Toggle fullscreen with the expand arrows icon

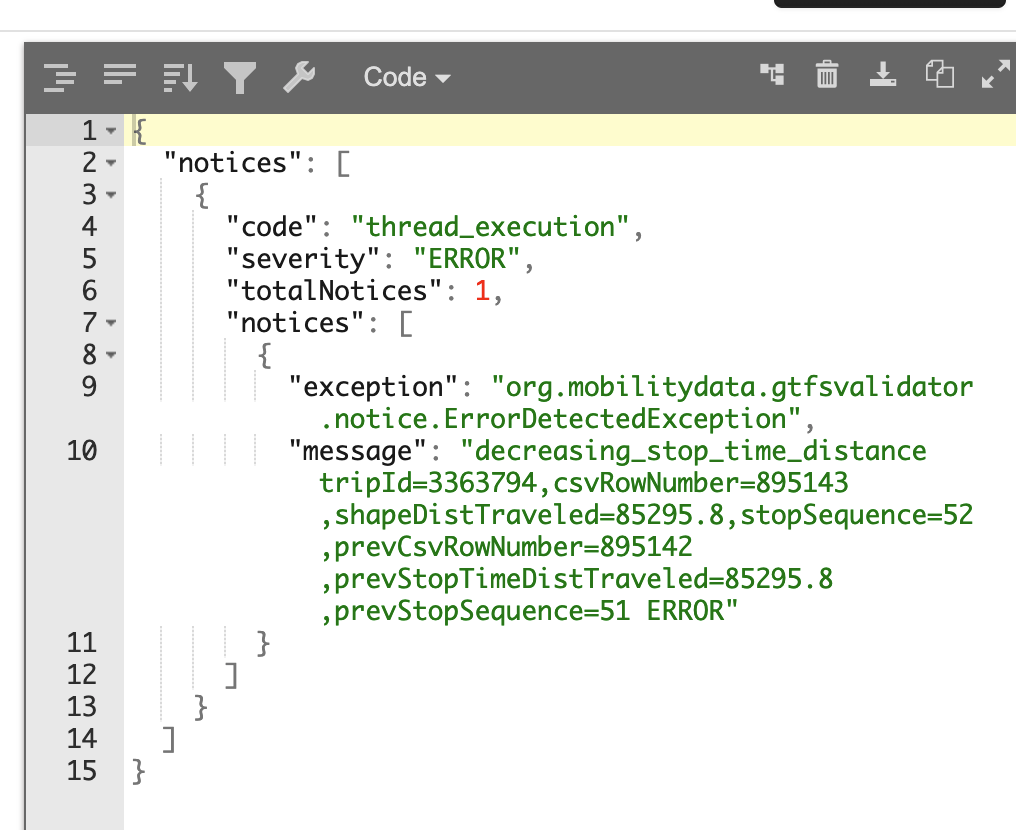[995, 74]
